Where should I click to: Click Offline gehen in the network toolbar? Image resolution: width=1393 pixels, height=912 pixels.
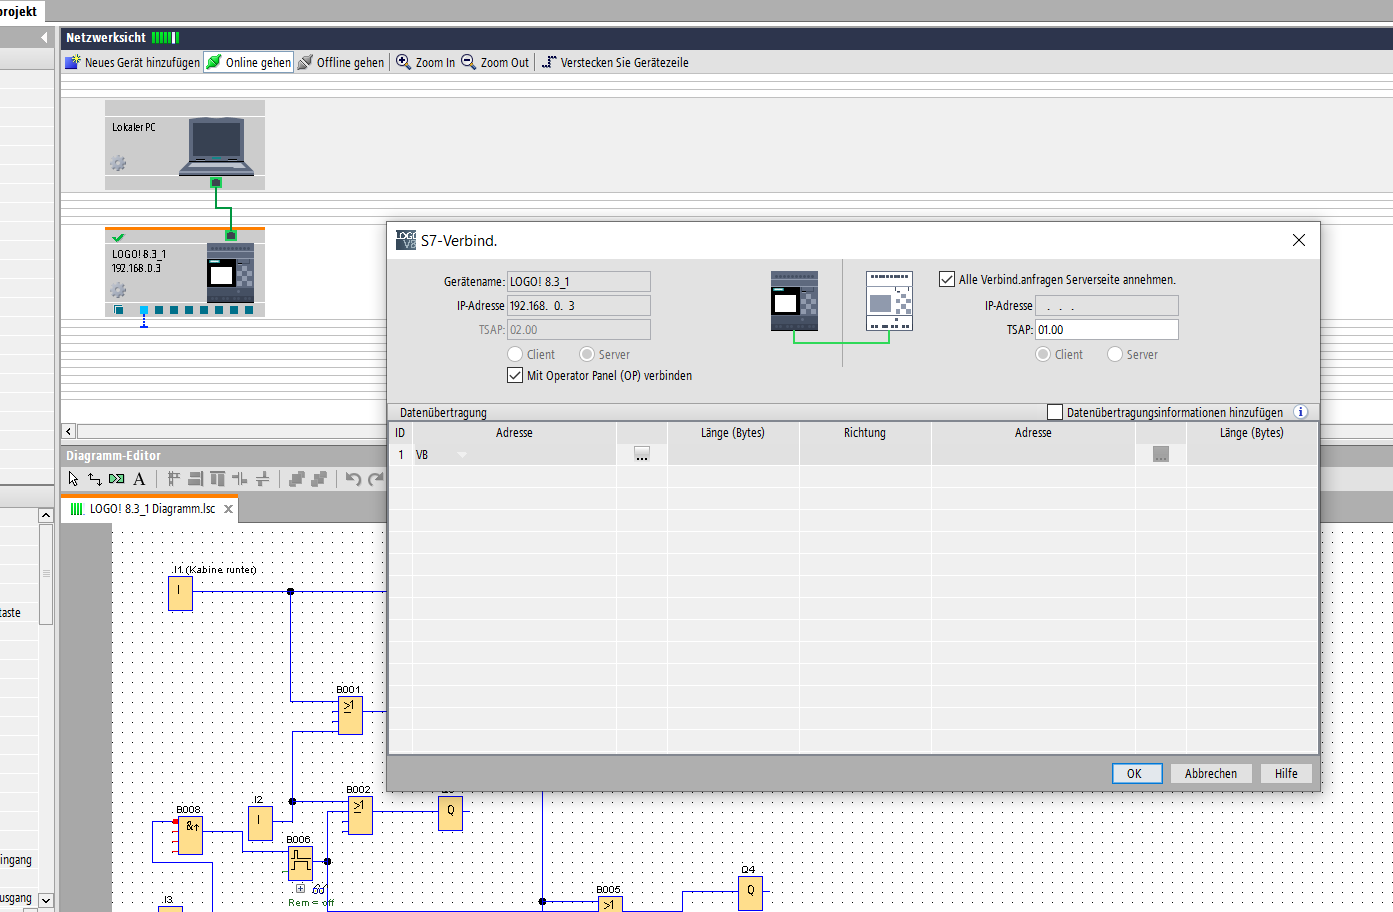point(341,62)
